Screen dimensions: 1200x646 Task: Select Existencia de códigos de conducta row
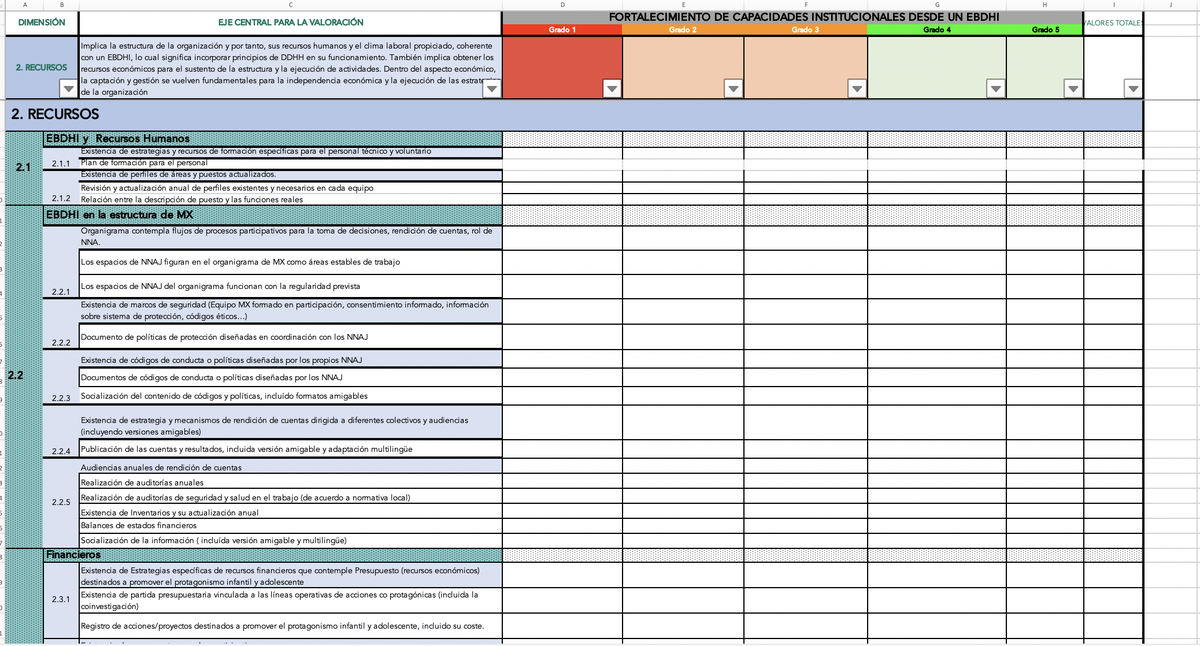[x=290, y=359]
